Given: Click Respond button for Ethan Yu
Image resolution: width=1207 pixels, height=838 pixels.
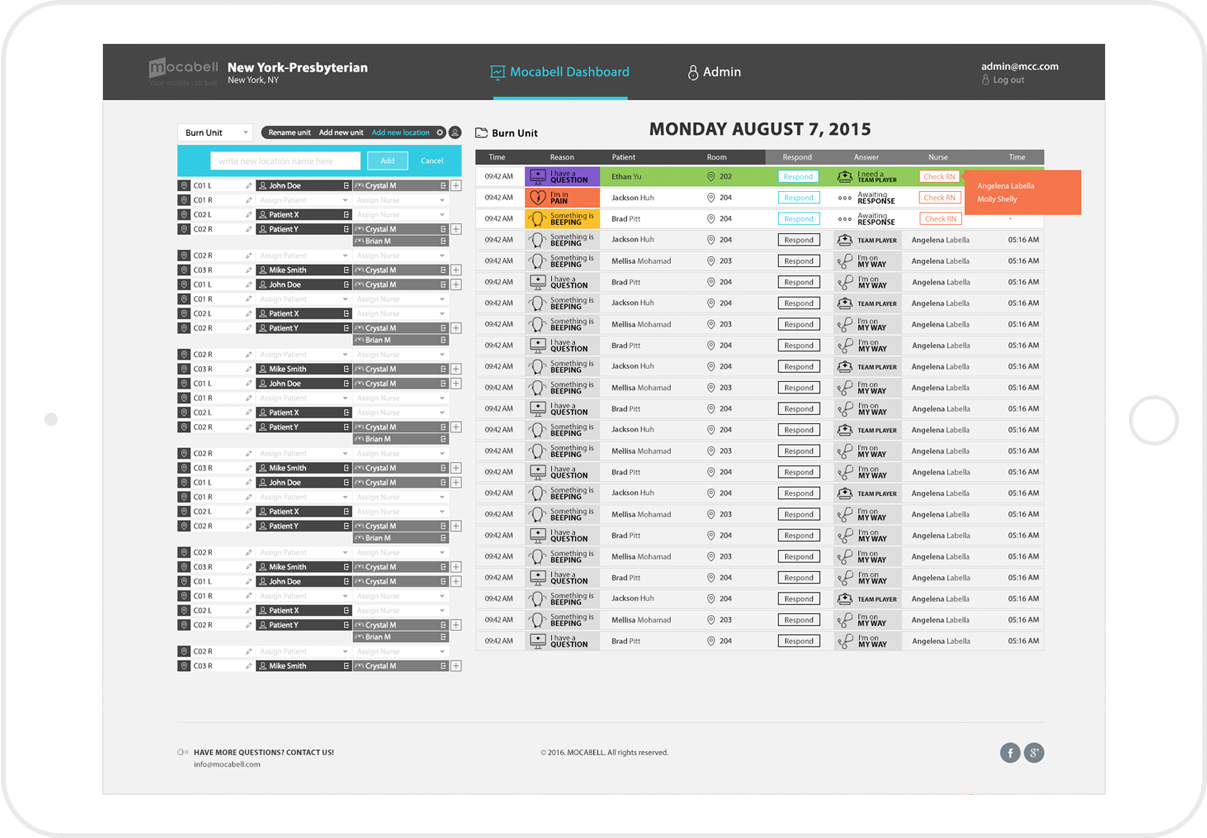Looking at the screenshot, I should pos(798,177).
